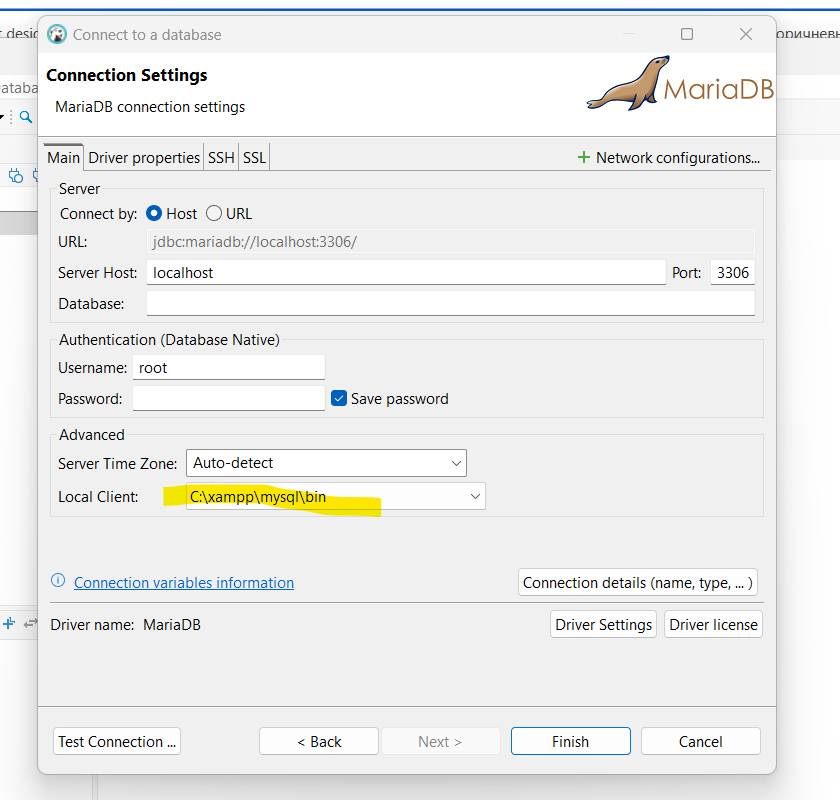Click the Finish button
840x800 pixels.
[571, 741]
